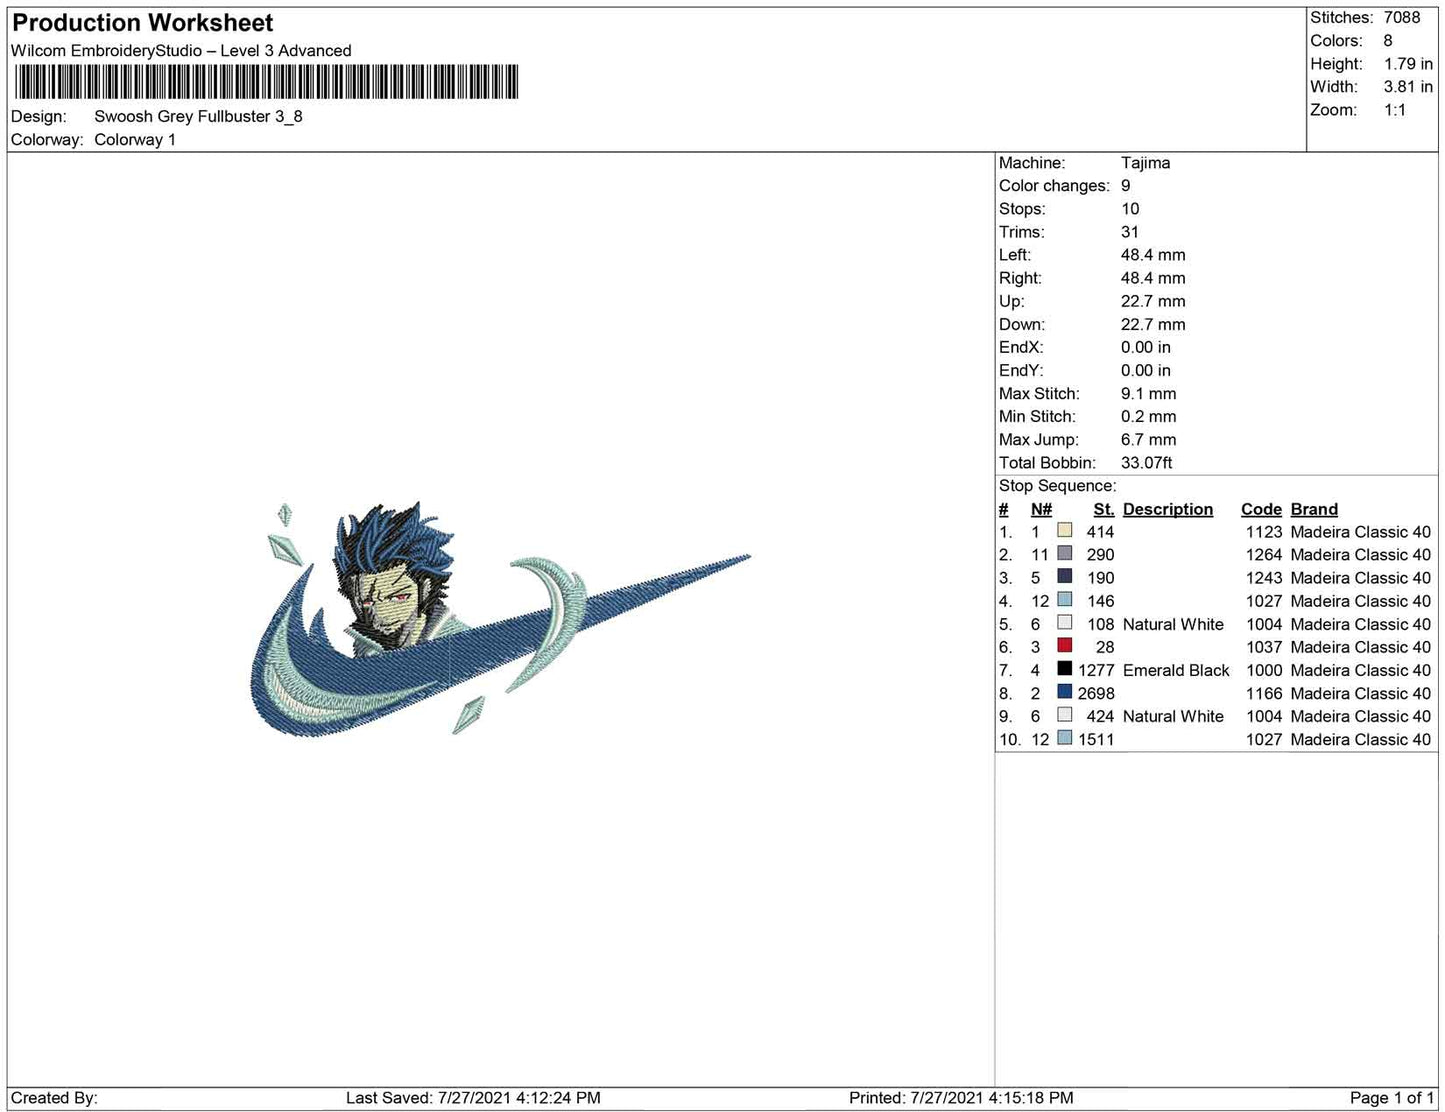Click the white swatch in stop 5

pos(1065,623)
